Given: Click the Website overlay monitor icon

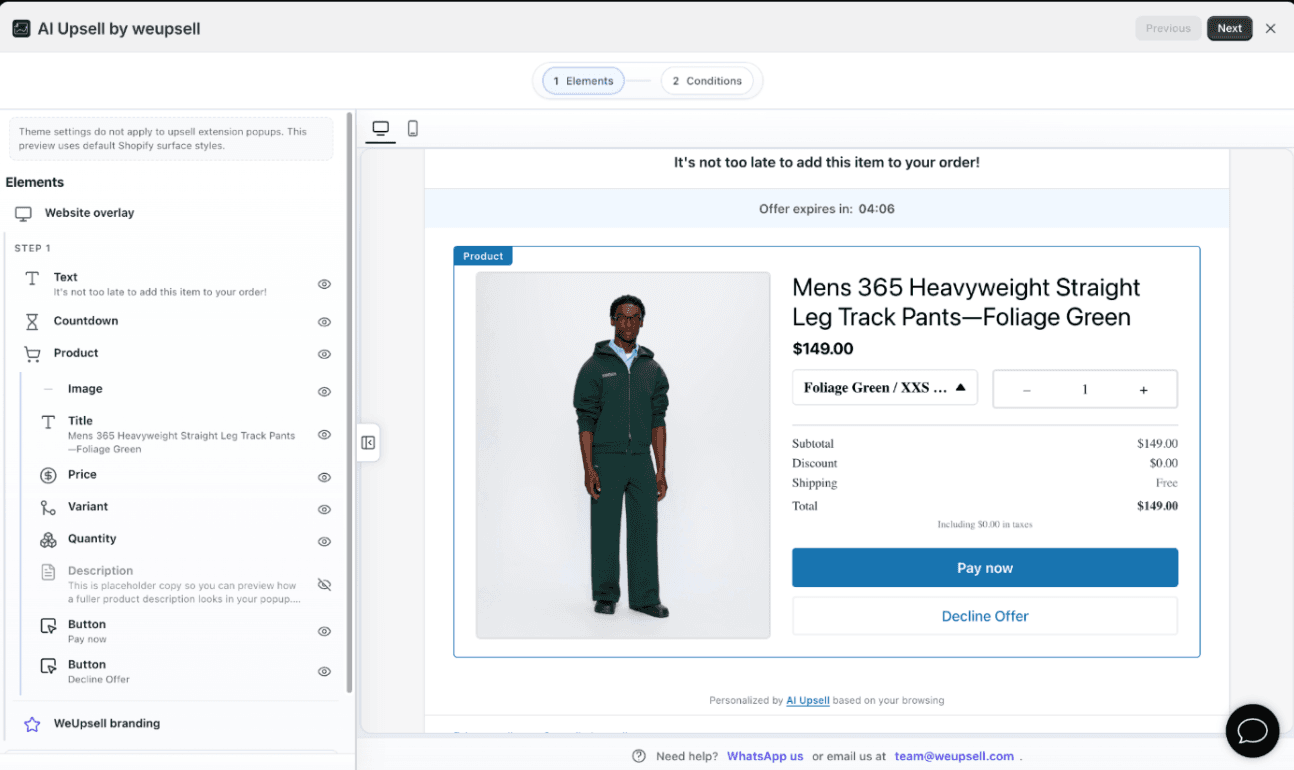Looking at the screenshot, I should 23,213.
